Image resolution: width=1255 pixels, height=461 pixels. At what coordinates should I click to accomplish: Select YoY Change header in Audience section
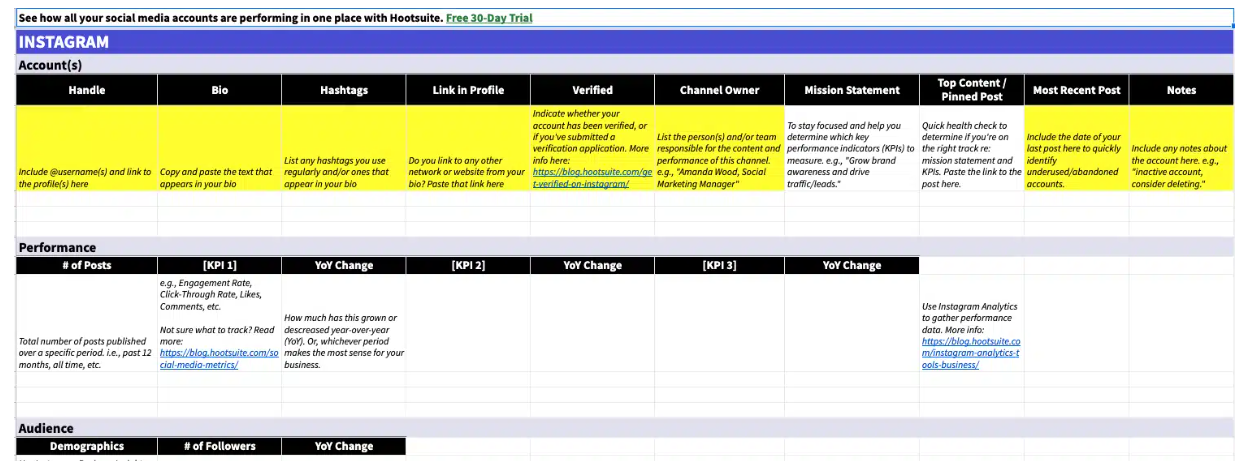click(x=344, y=446)
